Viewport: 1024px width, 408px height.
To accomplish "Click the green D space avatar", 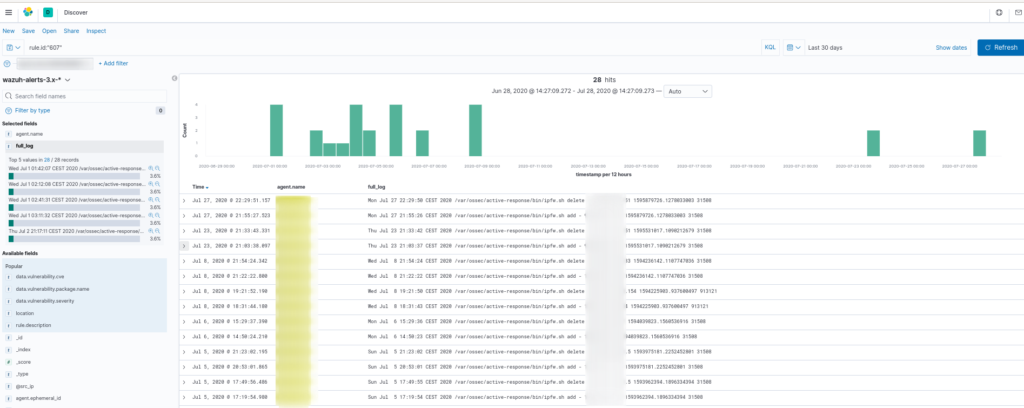I will point(48,12).
